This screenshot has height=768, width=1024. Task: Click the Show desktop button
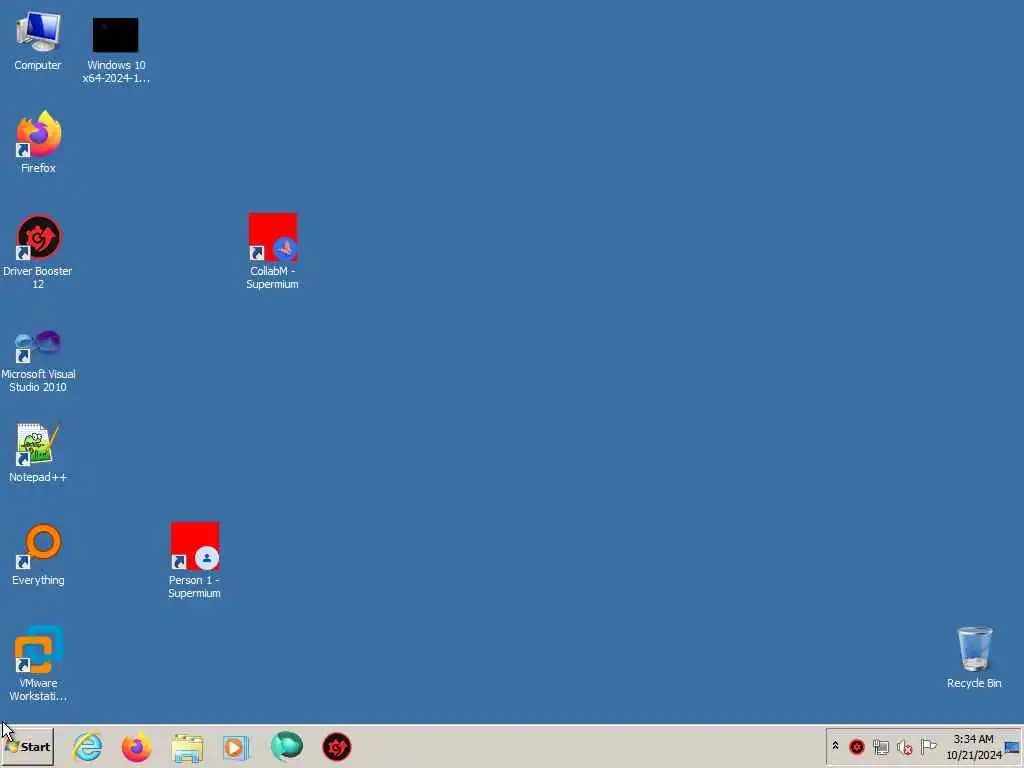1012,747
